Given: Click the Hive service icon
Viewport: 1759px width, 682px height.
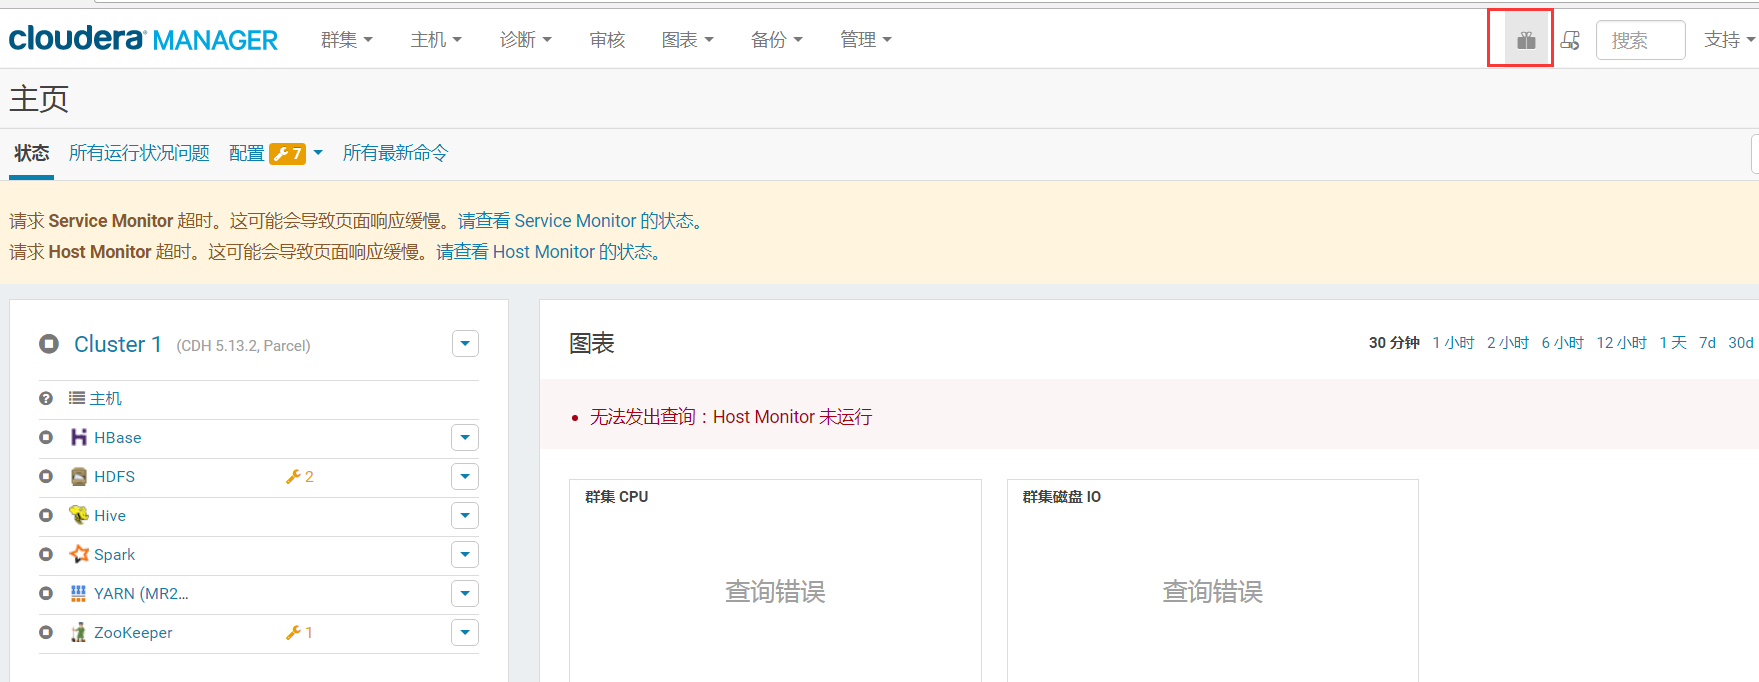Looking at the screenshot, I should (x=79, y=515).
